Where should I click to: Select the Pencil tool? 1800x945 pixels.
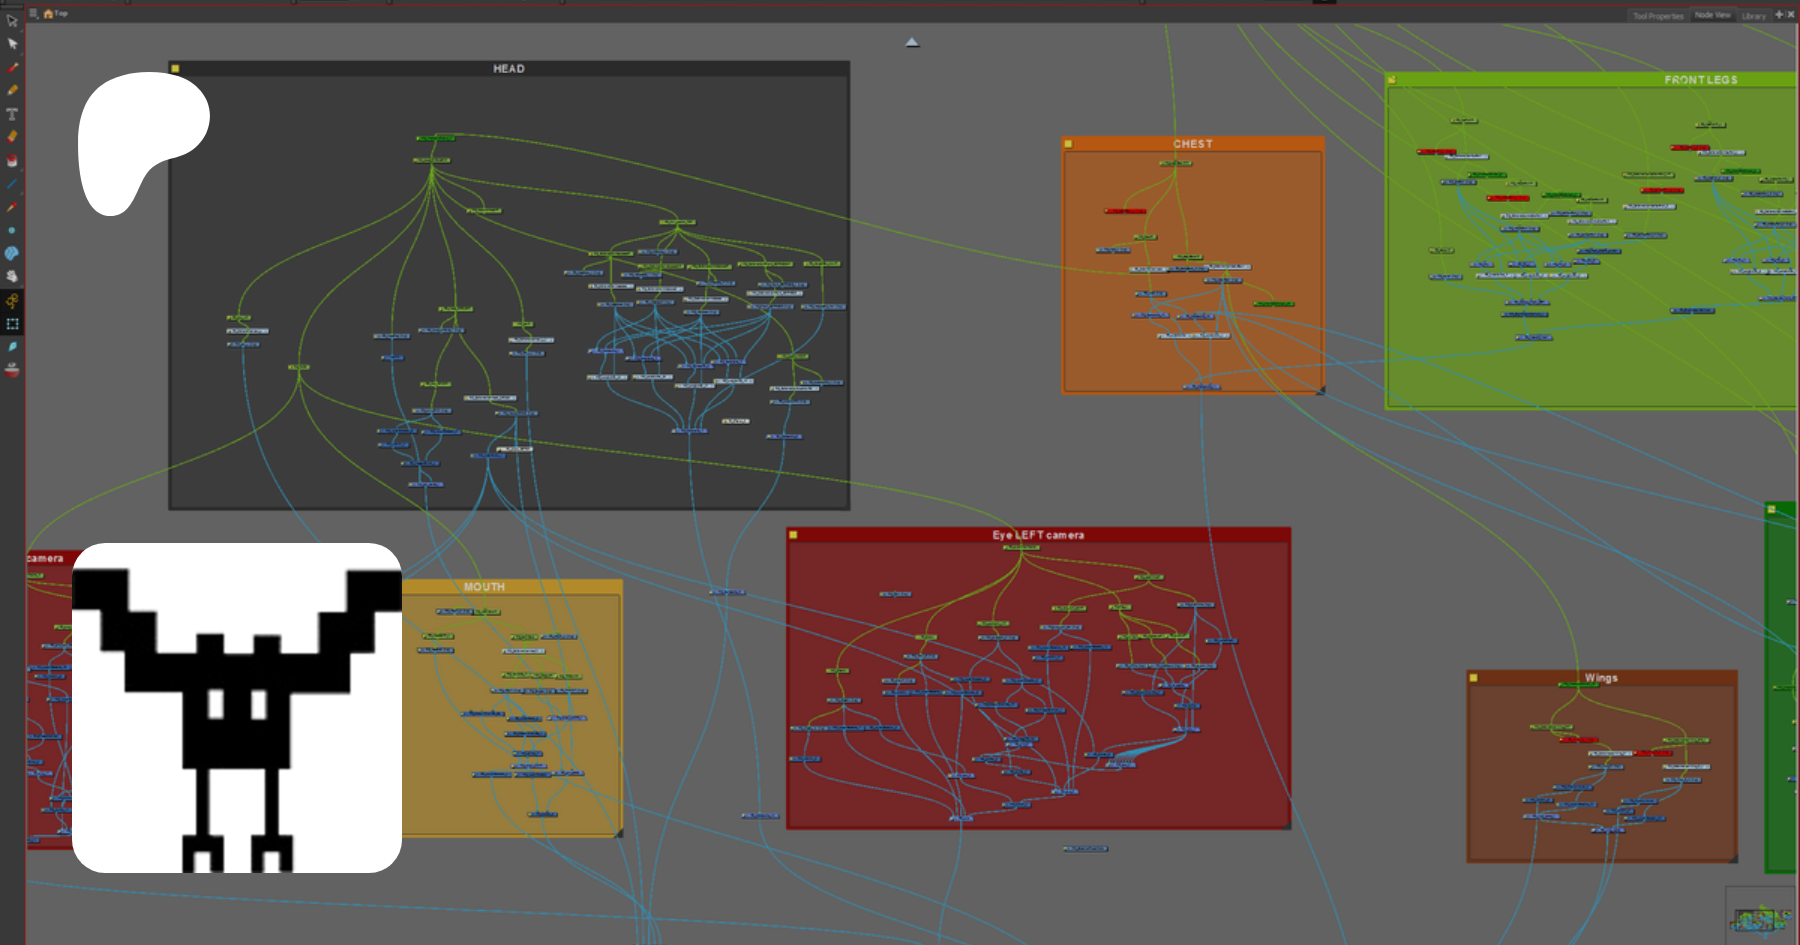[12, 90]
